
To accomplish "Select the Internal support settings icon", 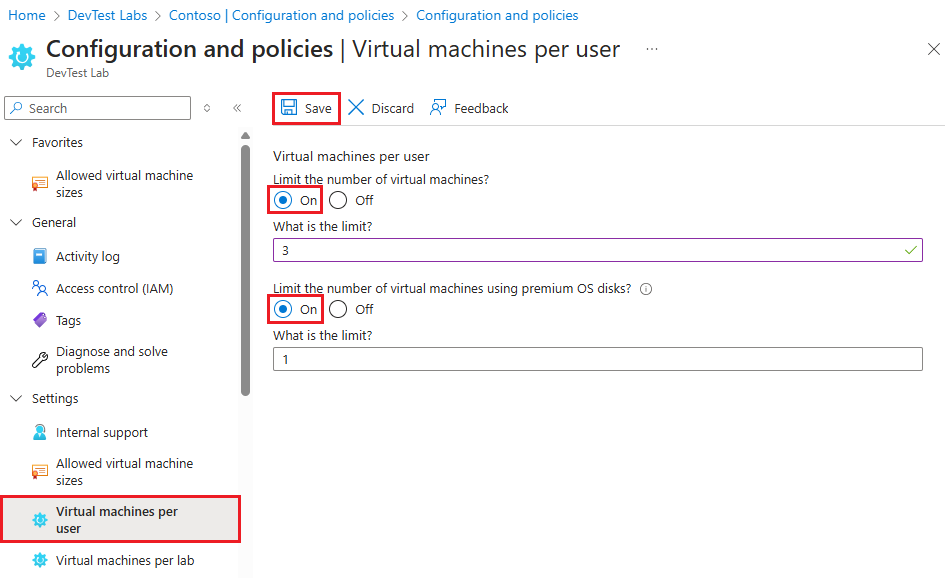I will [38, 432].
